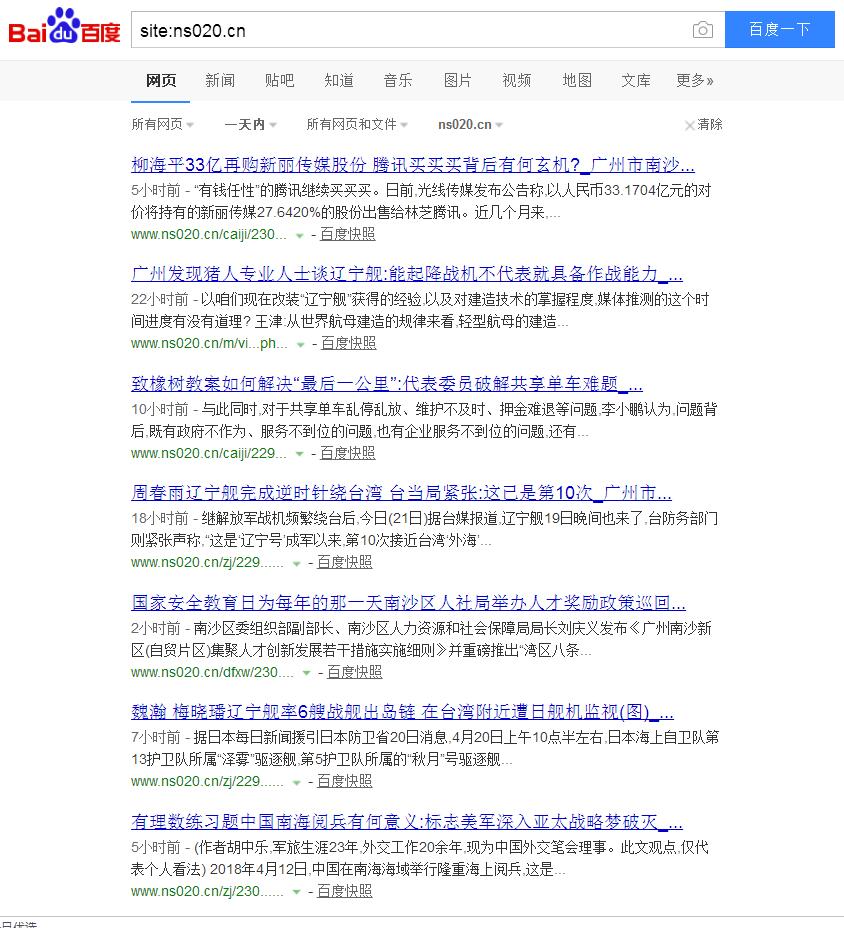The image size is (844, 928).
Task: Open 百度快照 for the 广州发现猪人 result
Action: coord(348,343)
